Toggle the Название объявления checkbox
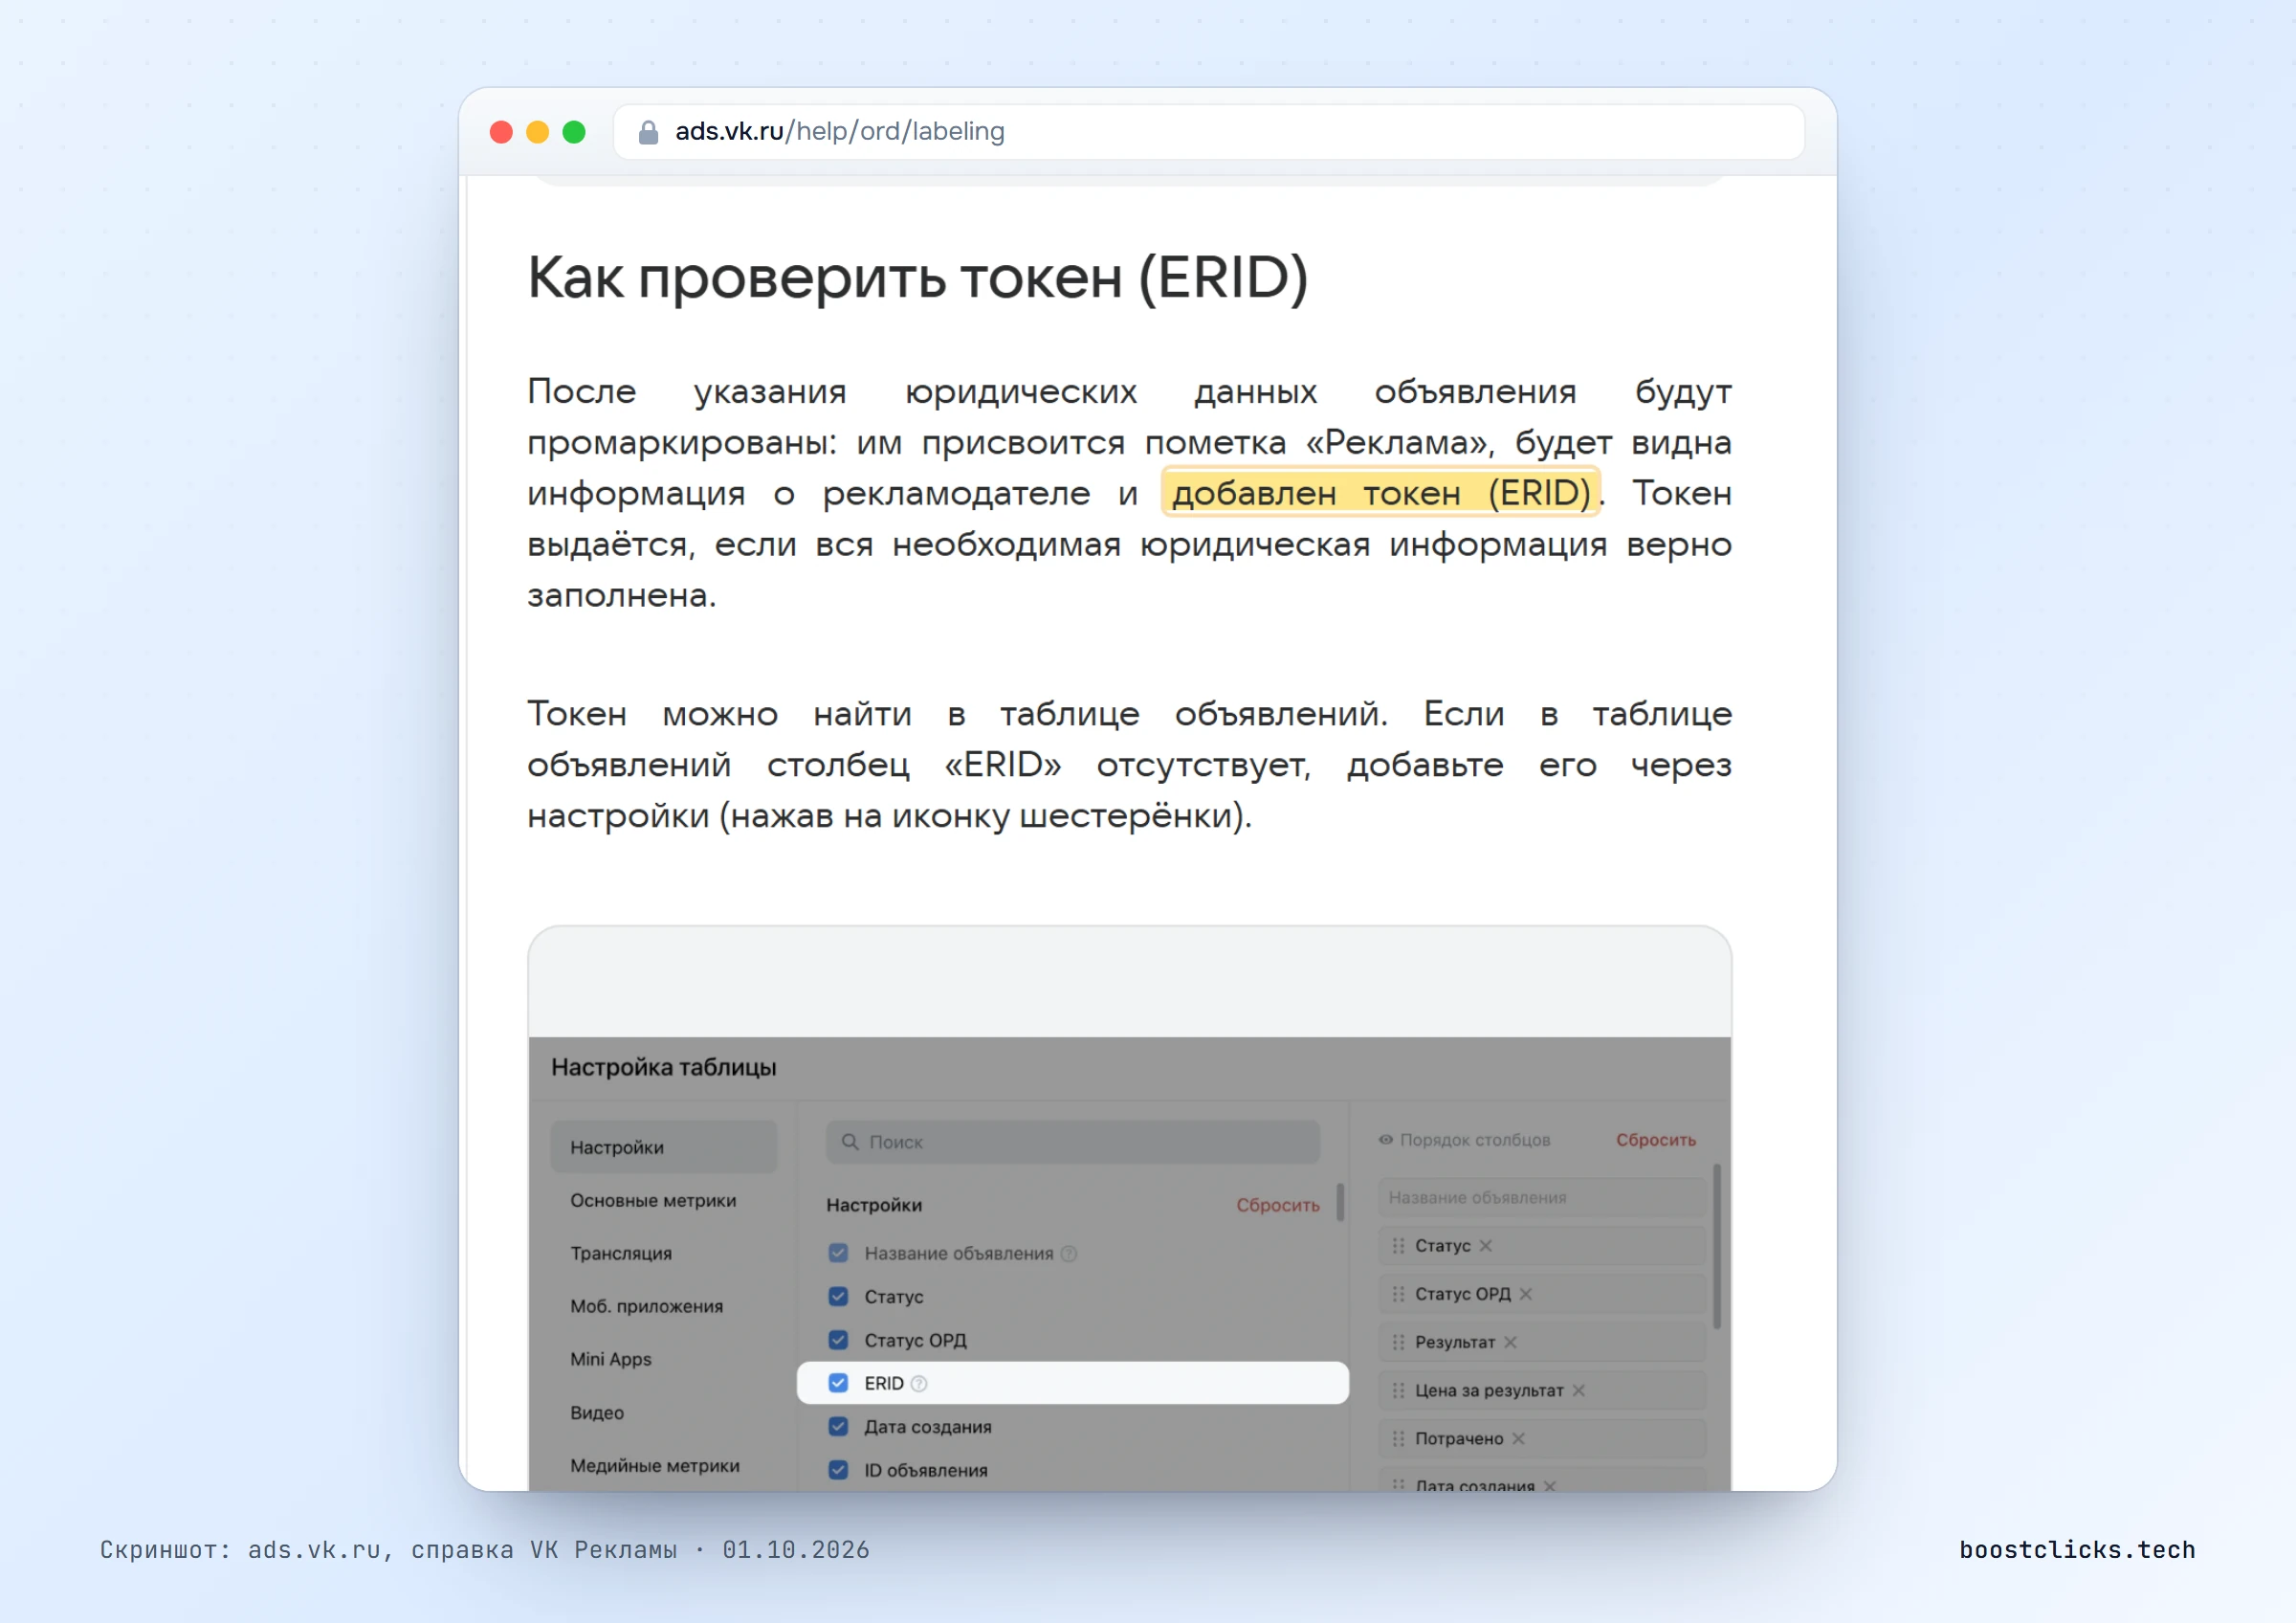The width and height of the screenshot is (2296, 1623). [x=838, y=1252]
